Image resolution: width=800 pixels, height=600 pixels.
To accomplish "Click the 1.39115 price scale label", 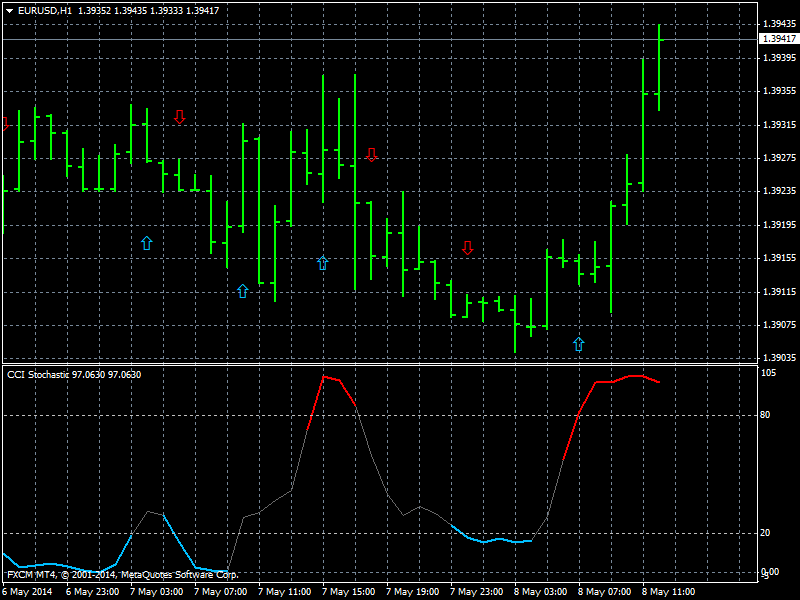I will (x=779, y=291).
